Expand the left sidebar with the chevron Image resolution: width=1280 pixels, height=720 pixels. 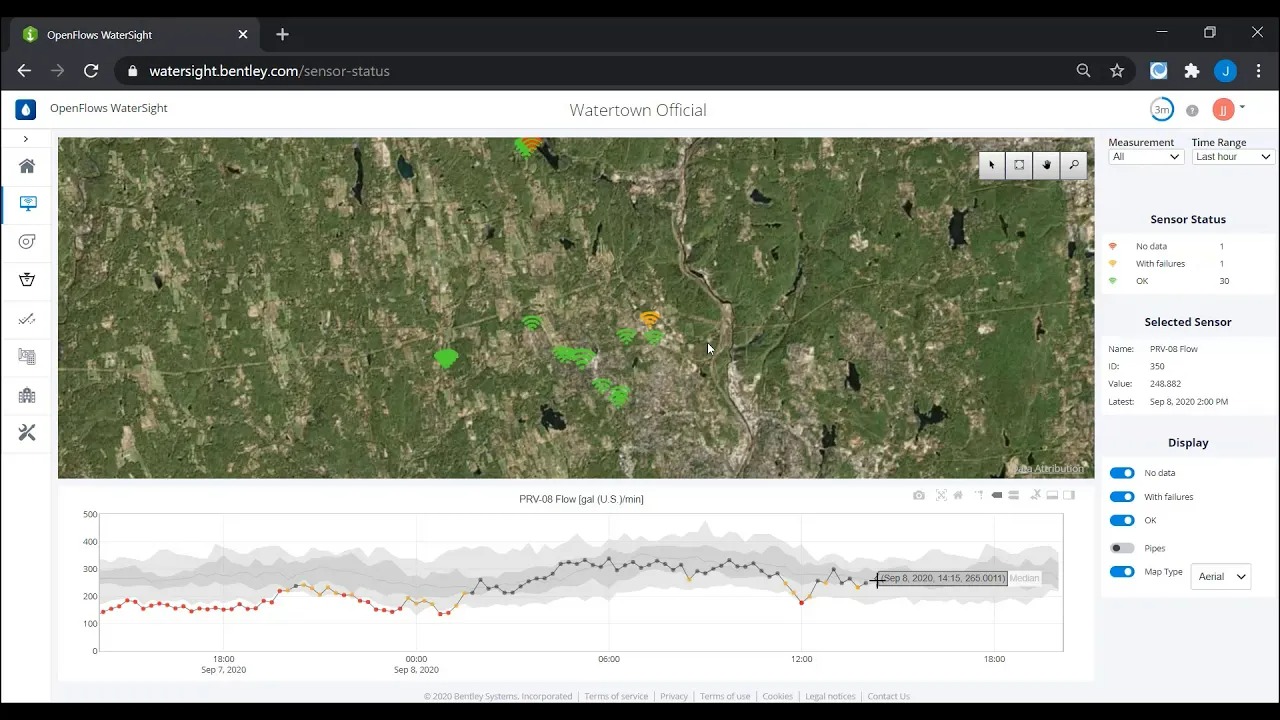pyautogui.click(x=26, y=139)
